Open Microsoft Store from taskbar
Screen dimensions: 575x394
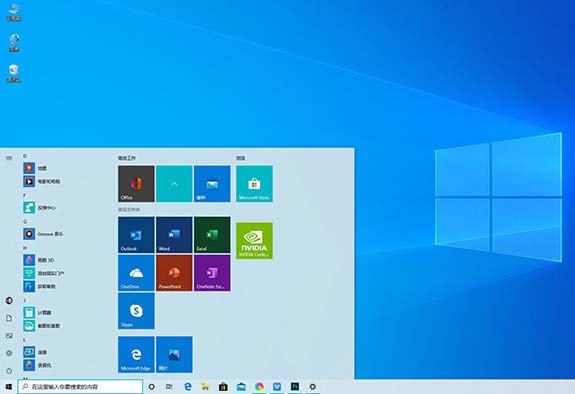tap(223, 387)
